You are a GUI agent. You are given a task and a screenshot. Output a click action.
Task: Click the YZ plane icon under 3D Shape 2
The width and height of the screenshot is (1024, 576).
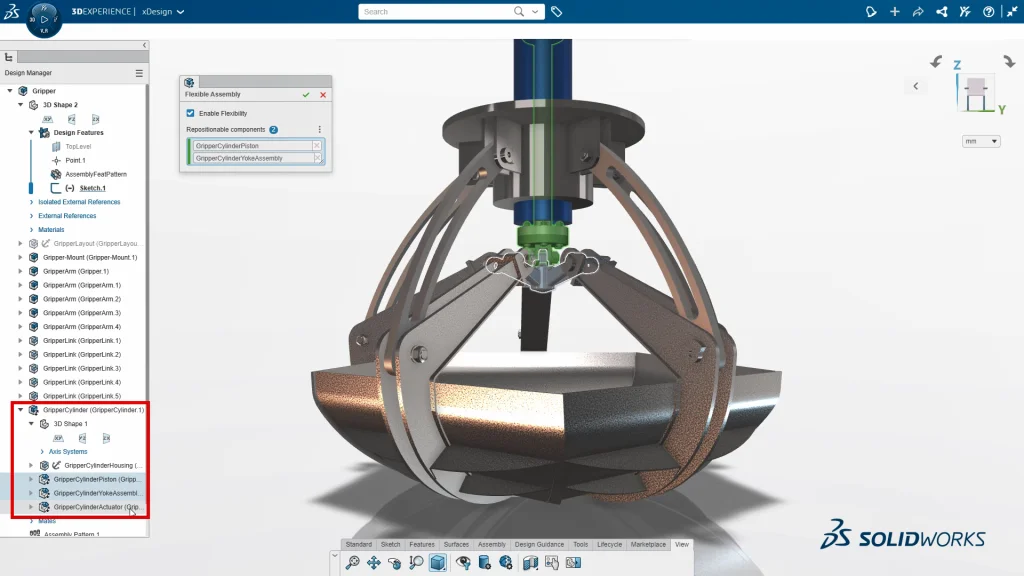[72, 119]
